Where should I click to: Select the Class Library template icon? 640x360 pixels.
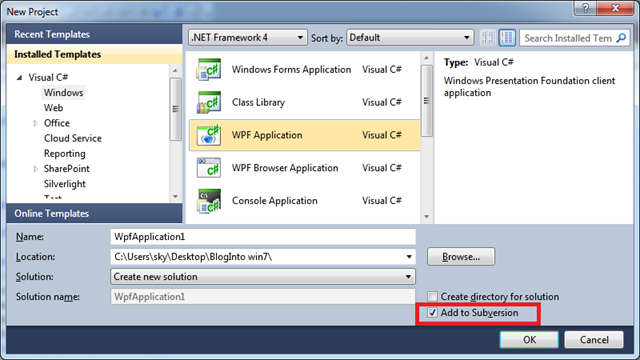pos(209,102)
